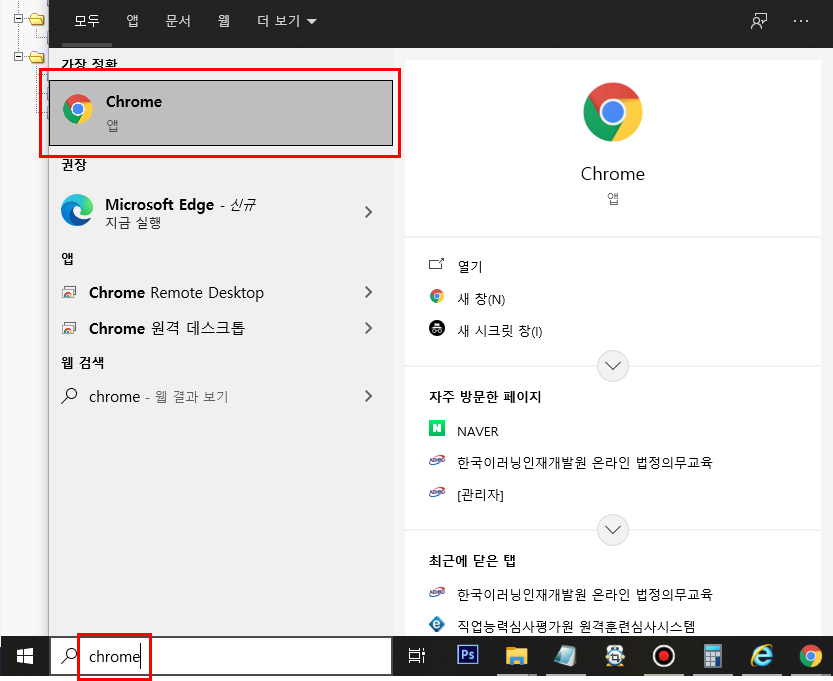Viewport: 833px width, 681px height.
Task: Click the Chrome 원격 데스크톱 result text
Action: [x=167, y=328]
